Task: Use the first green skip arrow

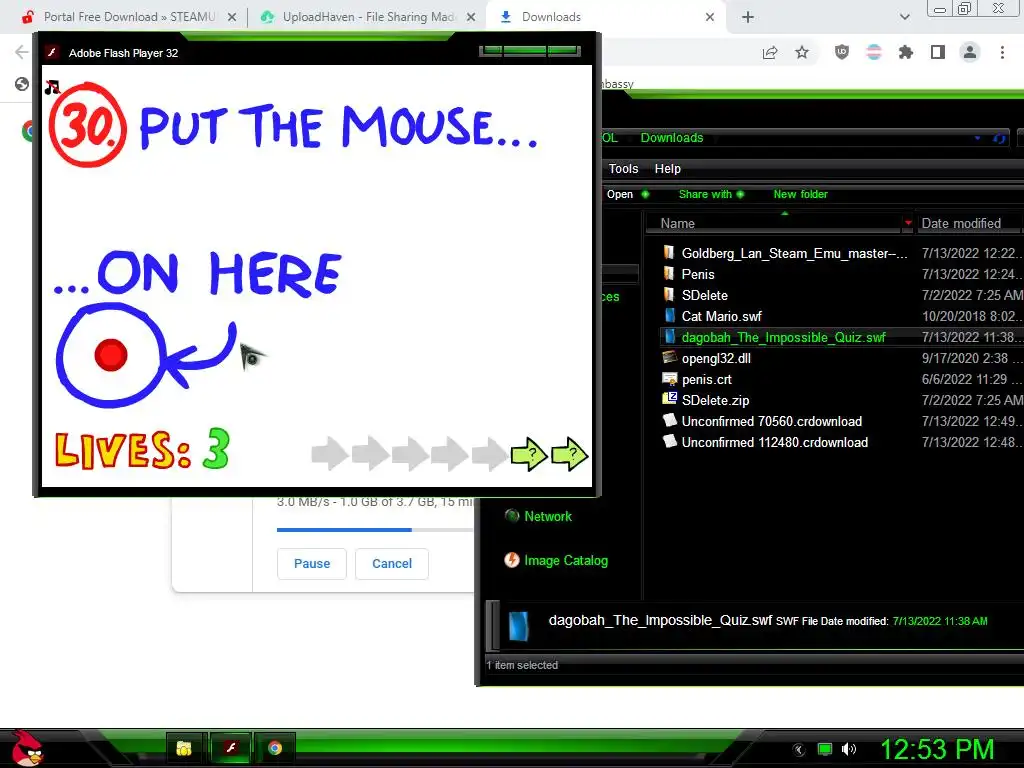Action: (529, 454)
